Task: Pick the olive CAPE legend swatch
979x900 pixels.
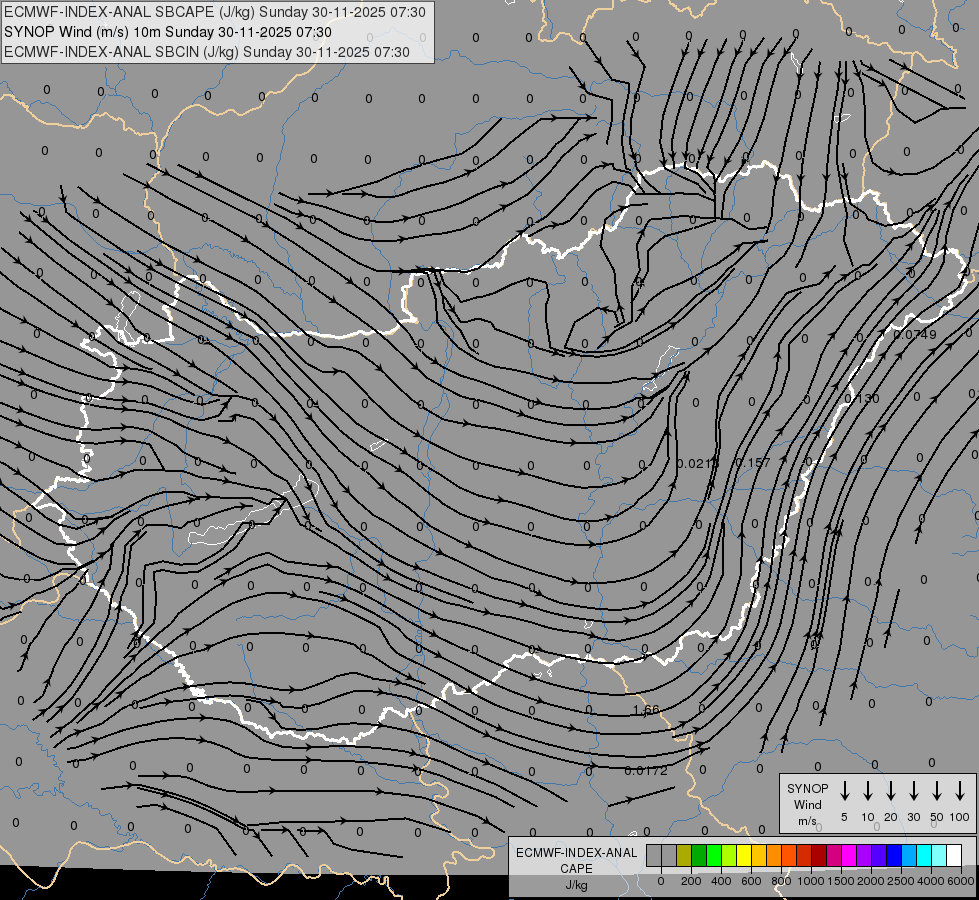Action: (684, 855)
